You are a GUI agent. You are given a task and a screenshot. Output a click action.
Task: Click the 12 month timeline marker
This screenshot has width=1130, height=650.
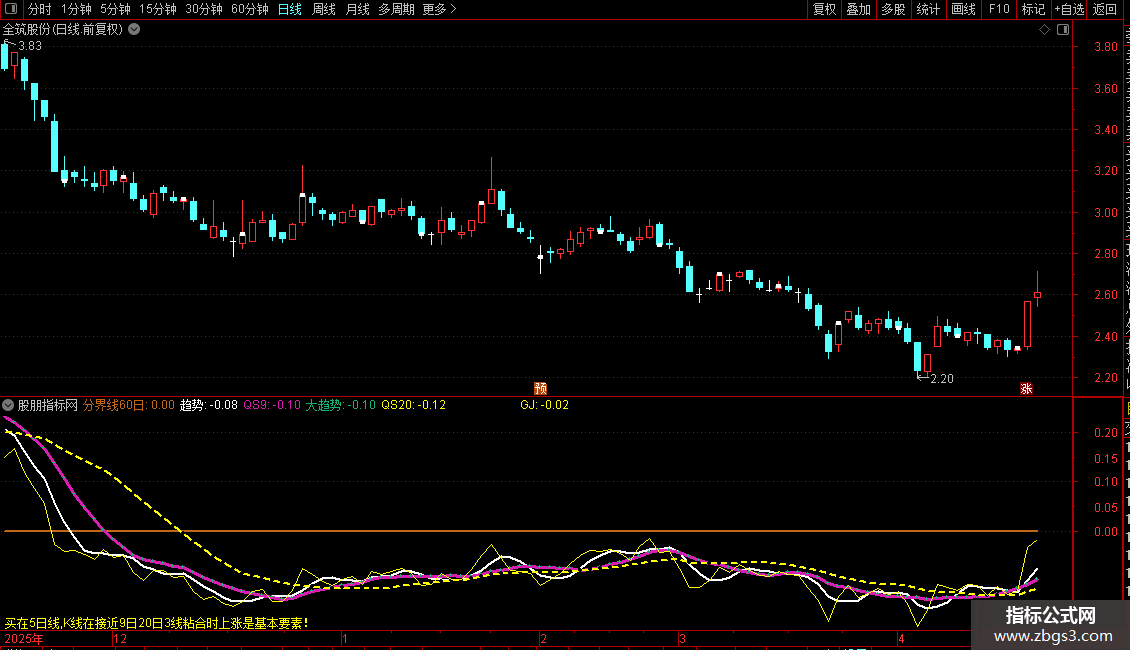(x=120, y=638)
